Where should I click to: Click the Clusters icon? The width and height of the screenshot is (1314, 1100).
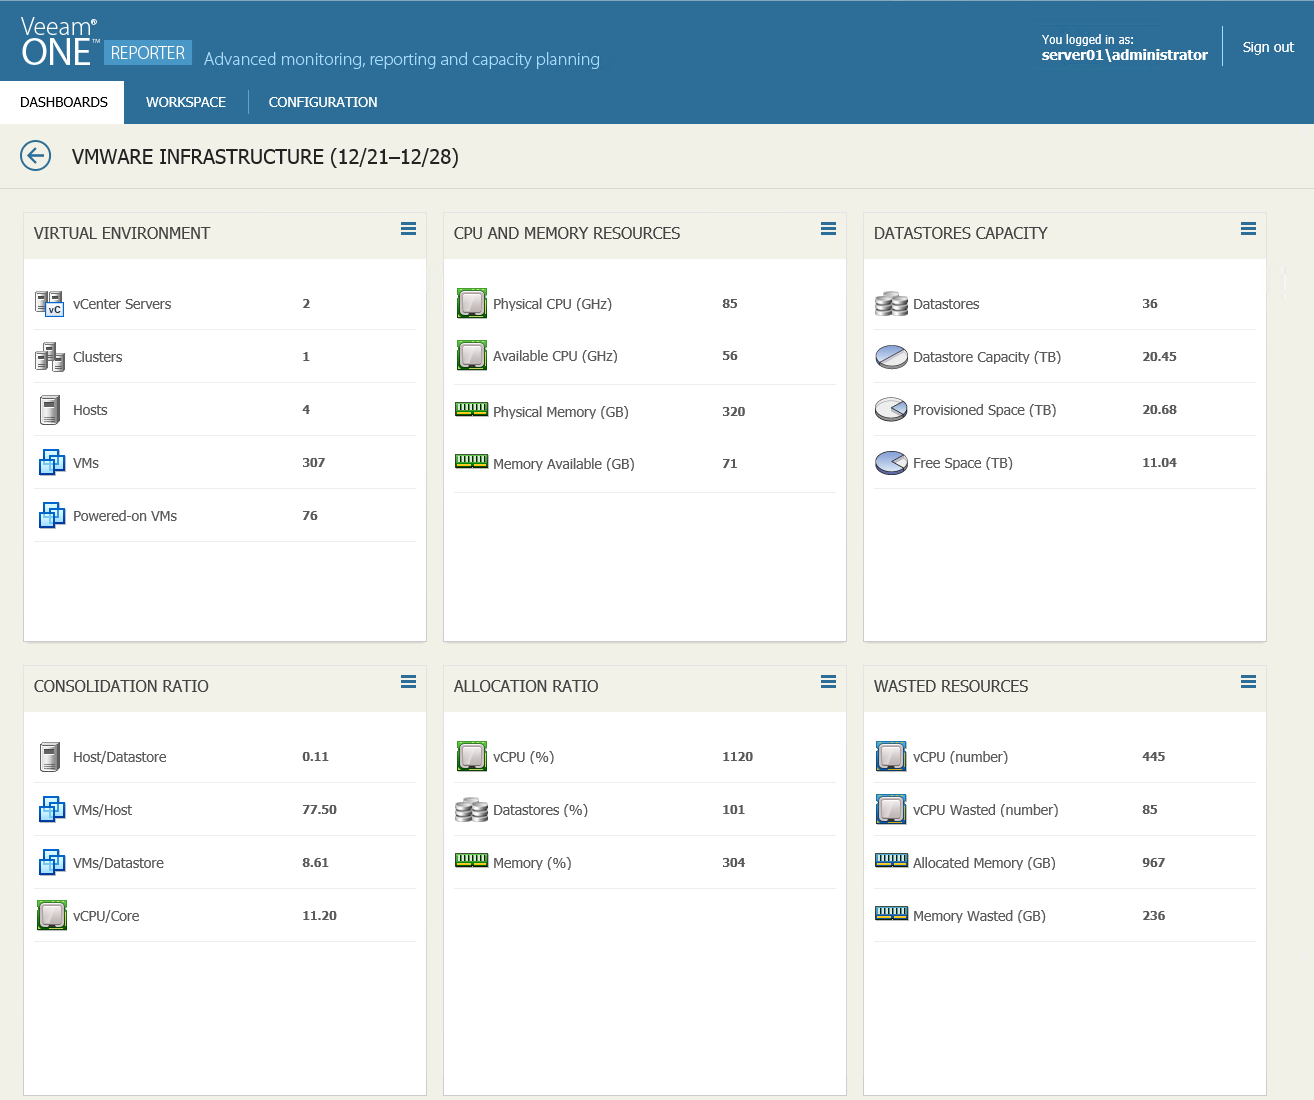pos(49,357)
